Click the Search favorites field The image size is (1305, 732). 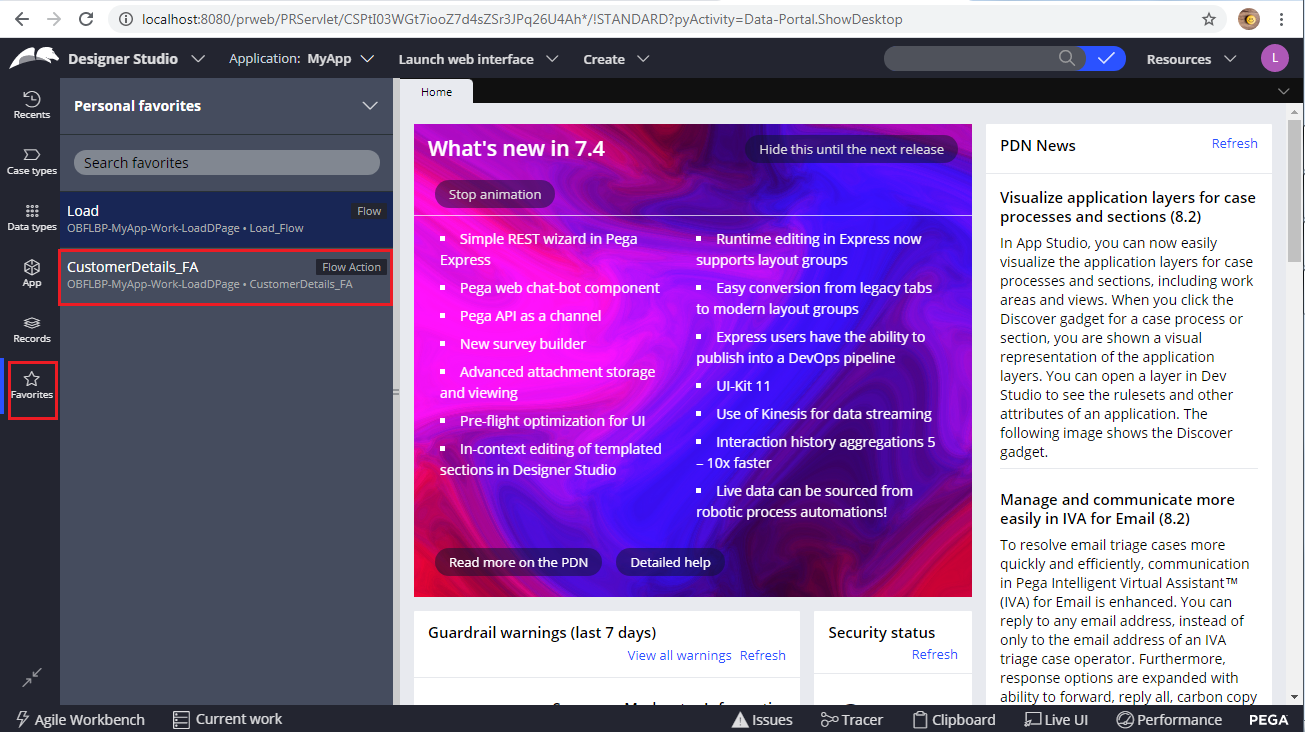[227, 162]
